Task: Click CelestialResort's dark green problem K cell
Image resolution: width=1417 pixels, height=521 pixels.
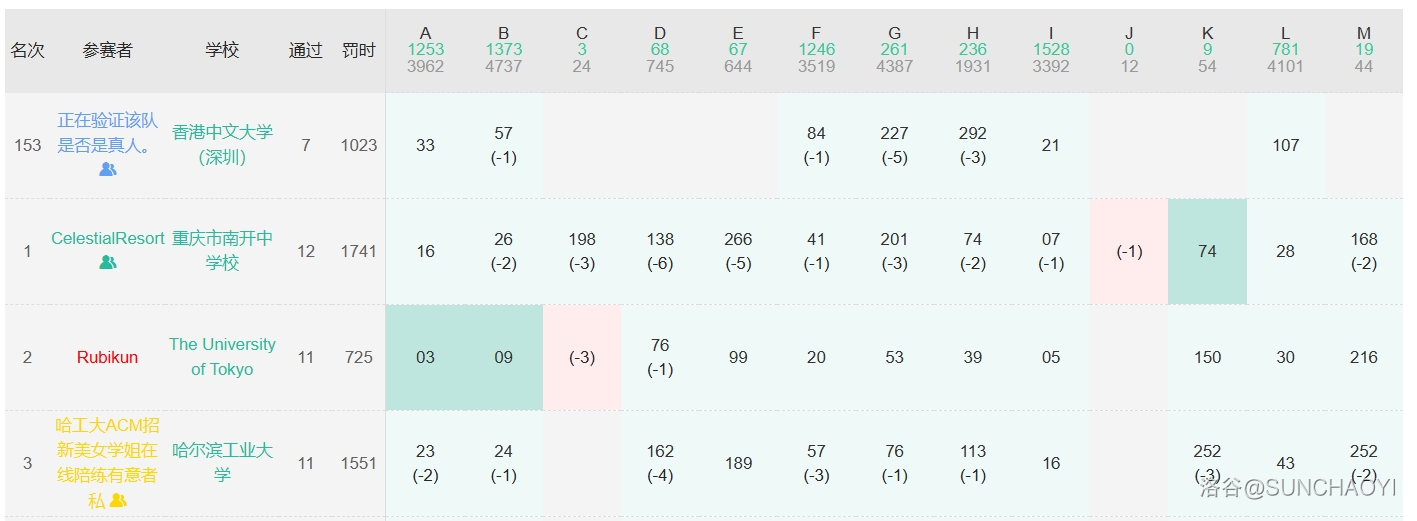Action: click(x=1207, y=251)
